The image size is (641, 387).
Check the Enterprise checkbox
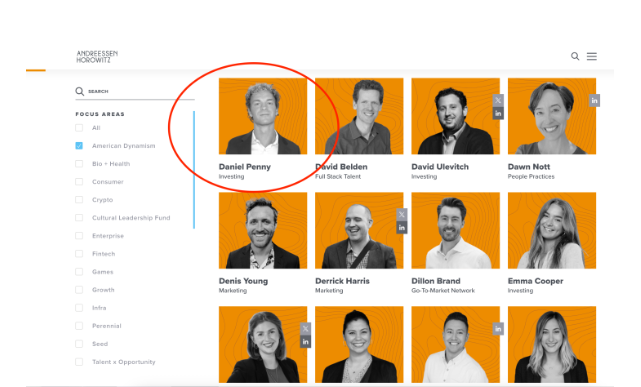click(x=79, y=236)
